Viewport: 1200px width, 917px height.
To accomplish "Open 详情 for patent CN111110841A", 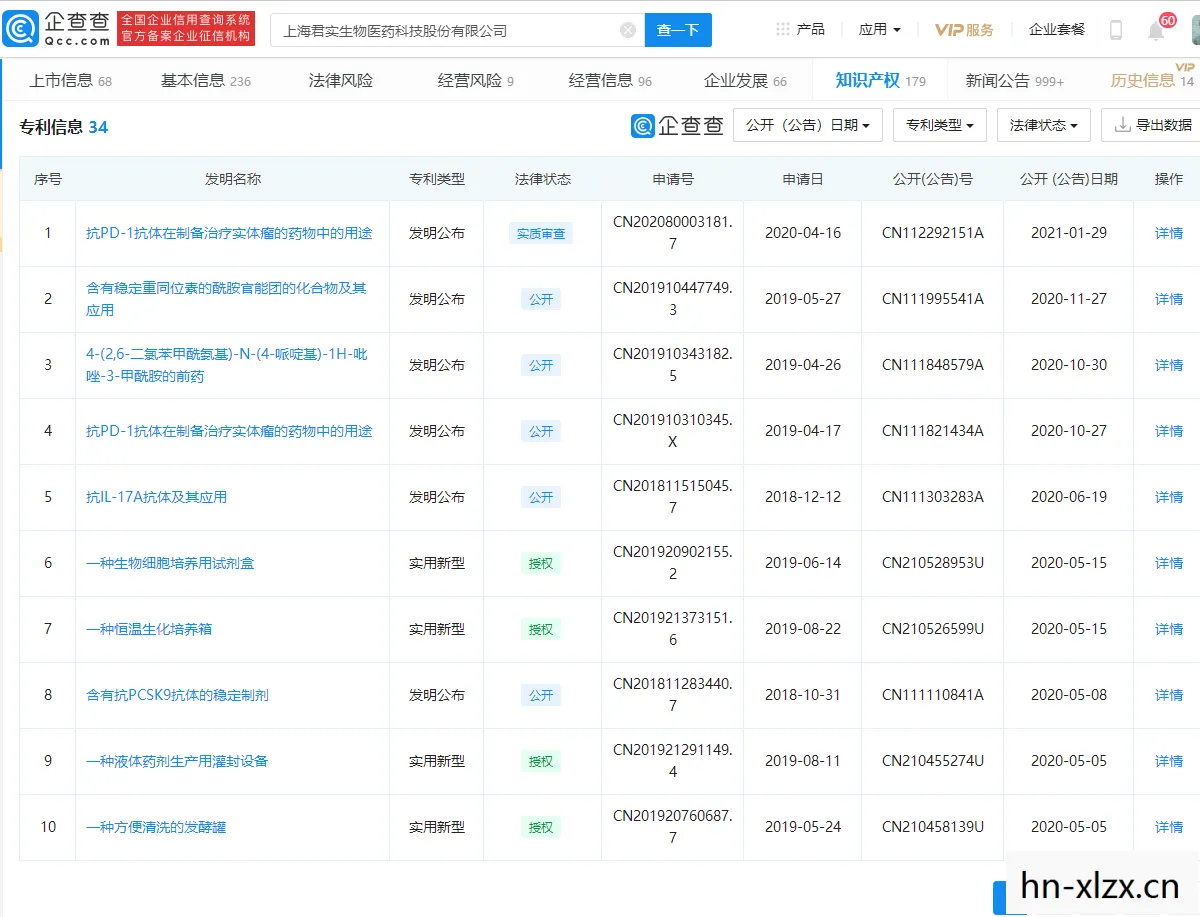I will tap(1169, 695).
